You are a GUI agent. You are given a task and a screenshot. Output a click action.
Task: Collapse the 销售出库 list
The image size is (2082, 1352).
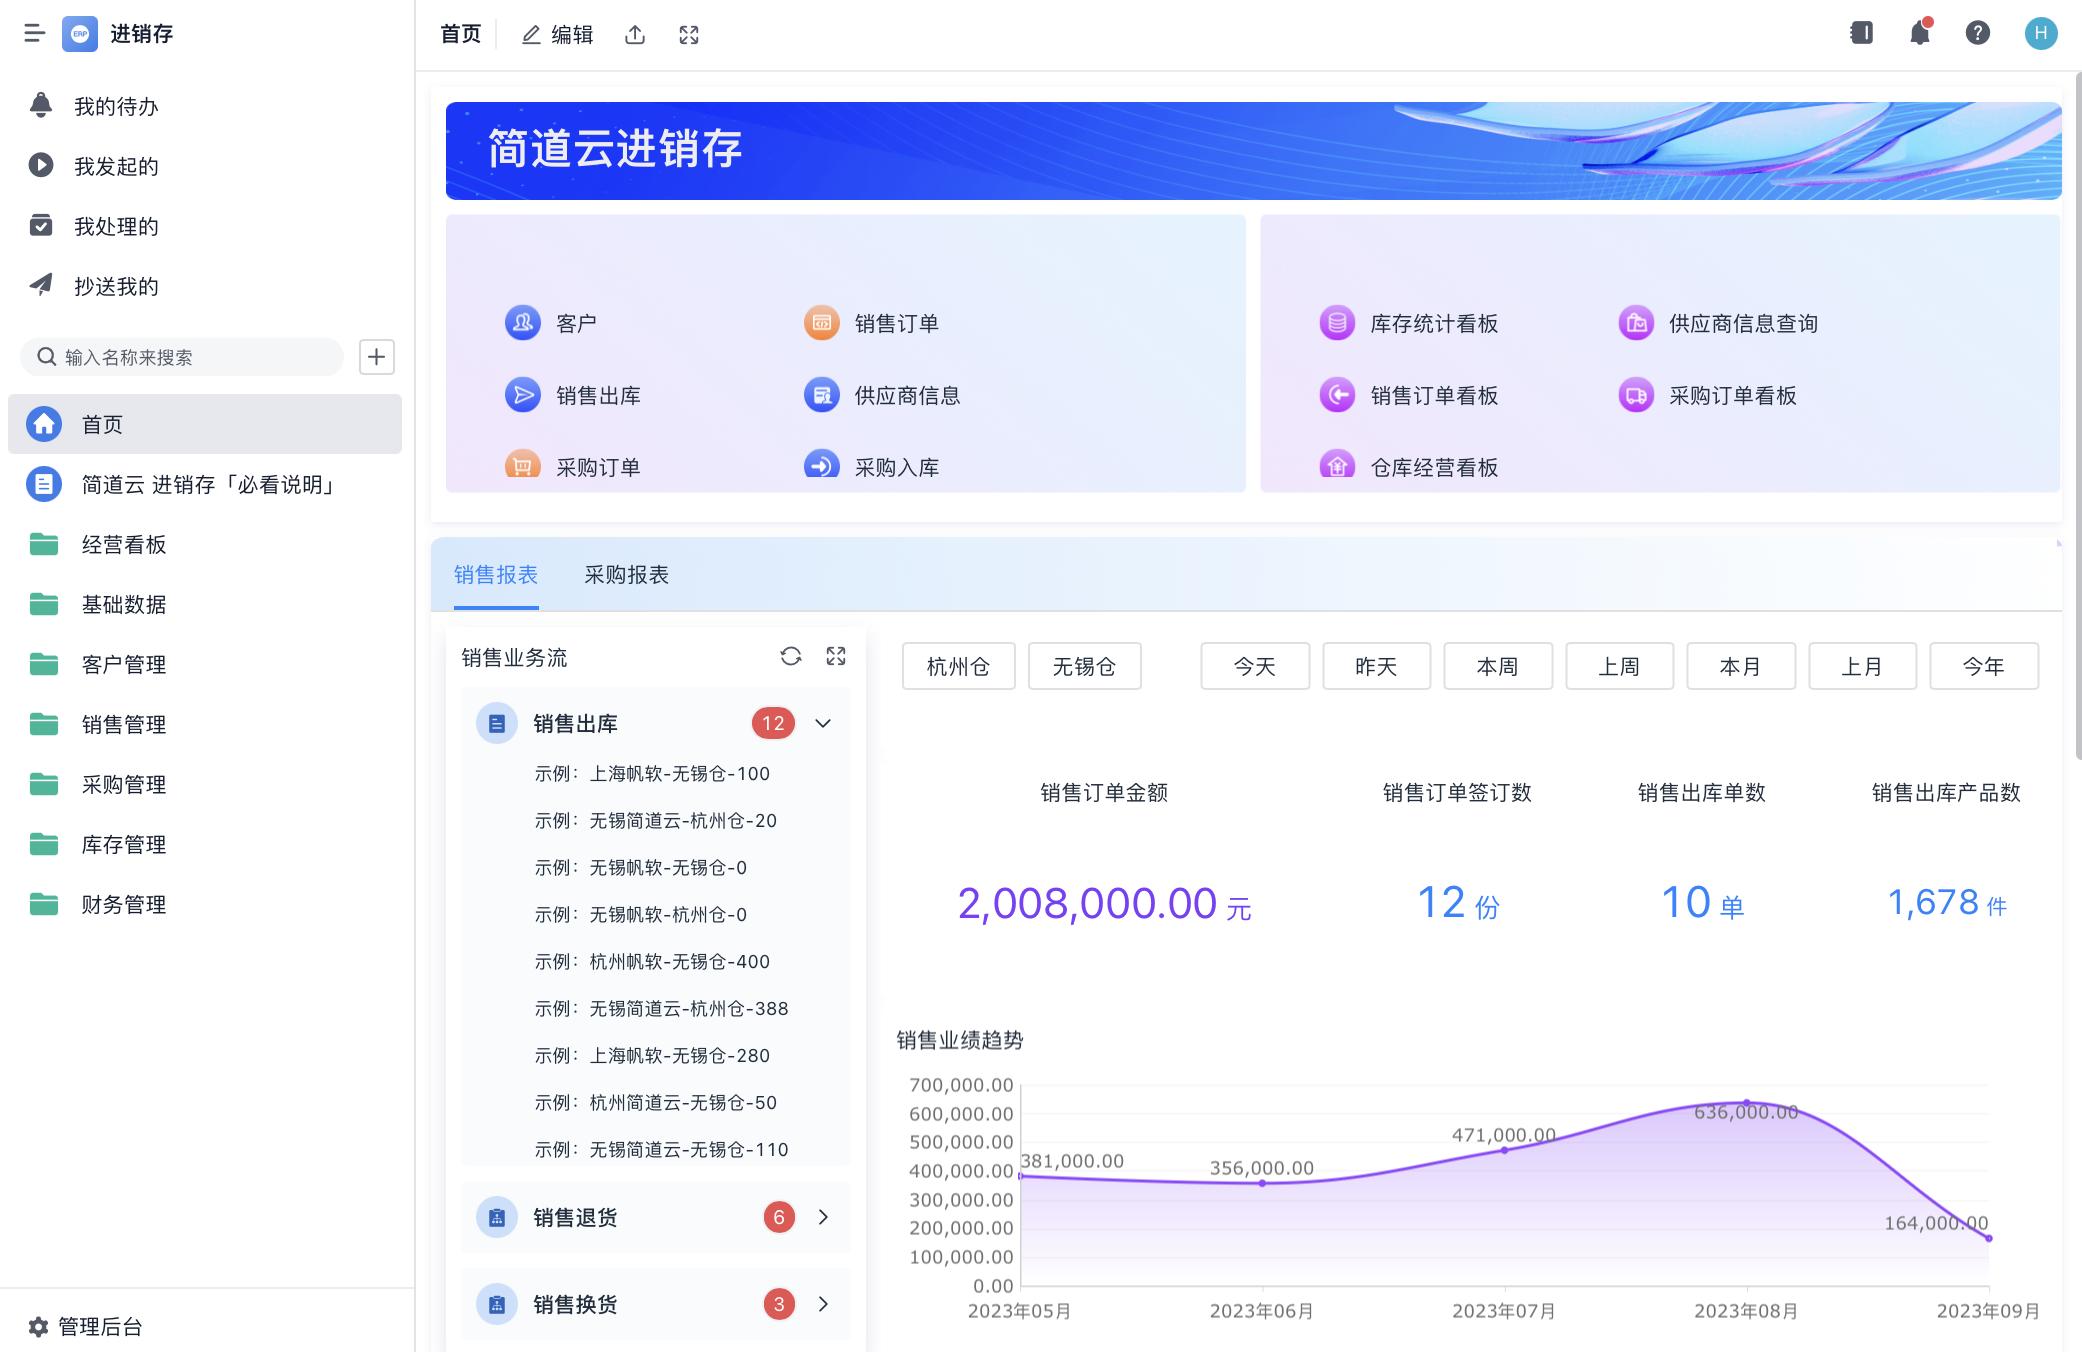tap(823, 722)
